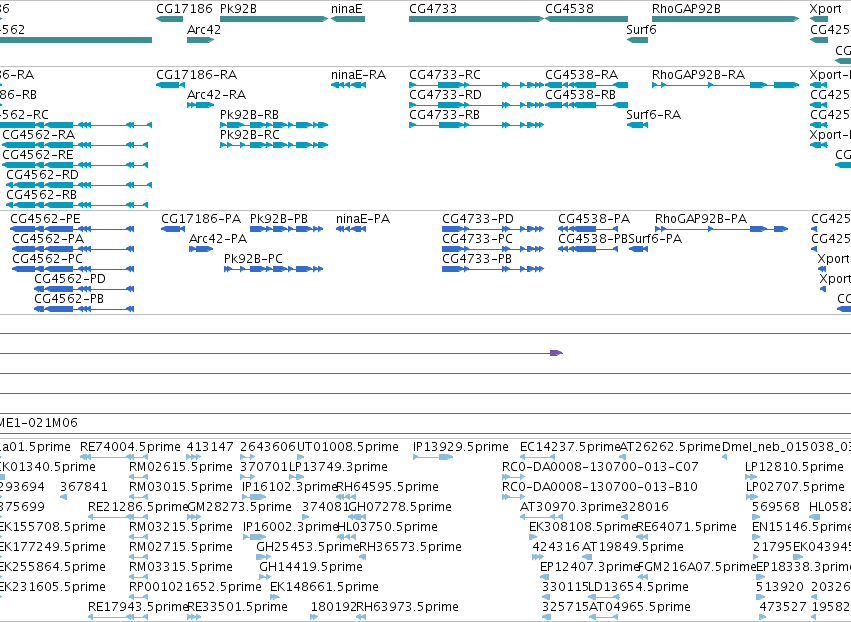The height and width of the screenshot is (622, 851).
Task: Select the Surf6 gene label
Action: pos(641,29)
